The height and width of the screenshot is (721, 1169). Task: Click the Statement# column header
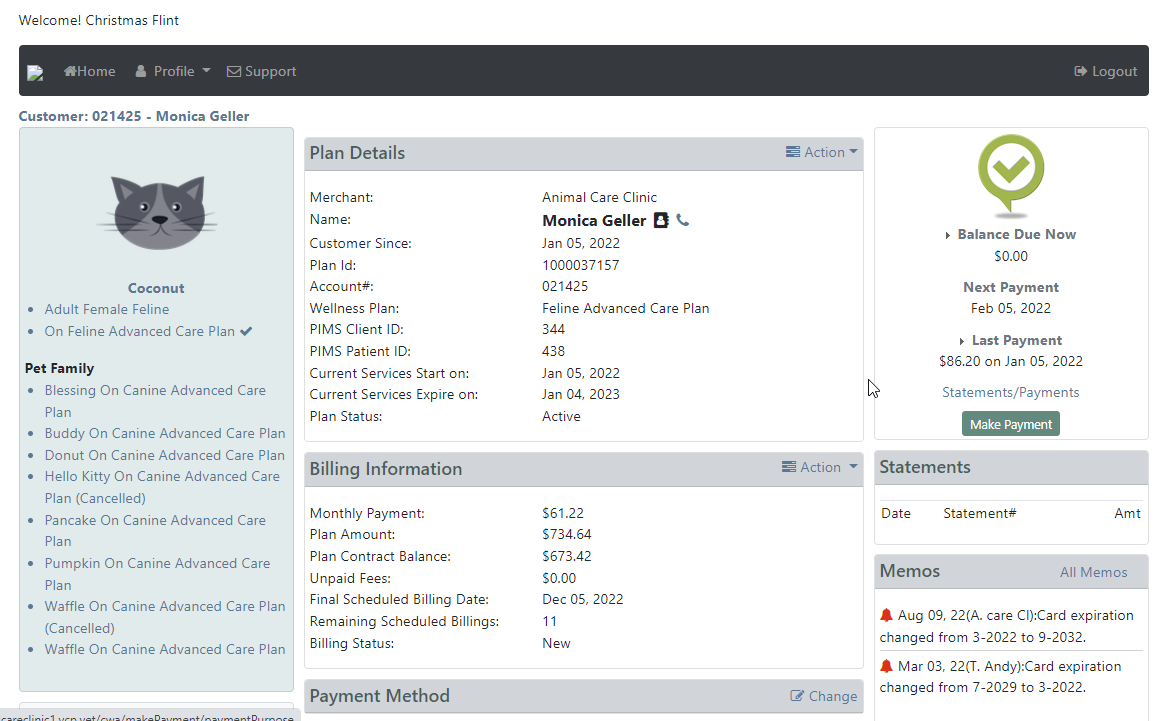tap(980, 514)
